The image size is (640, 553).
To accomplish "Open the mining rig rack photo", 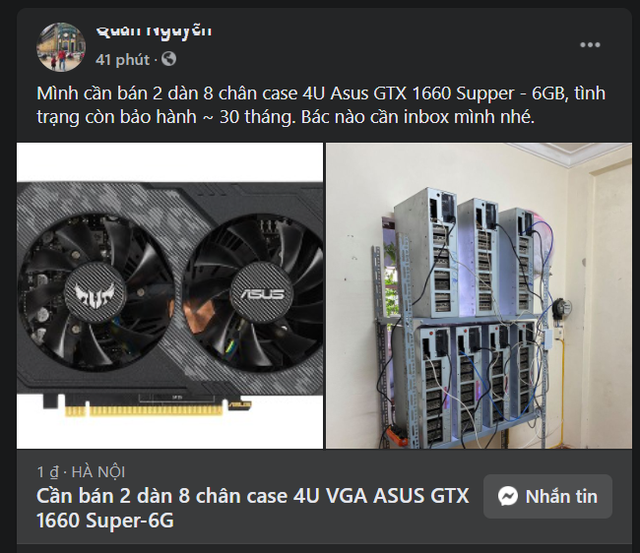I will point(479,296).
